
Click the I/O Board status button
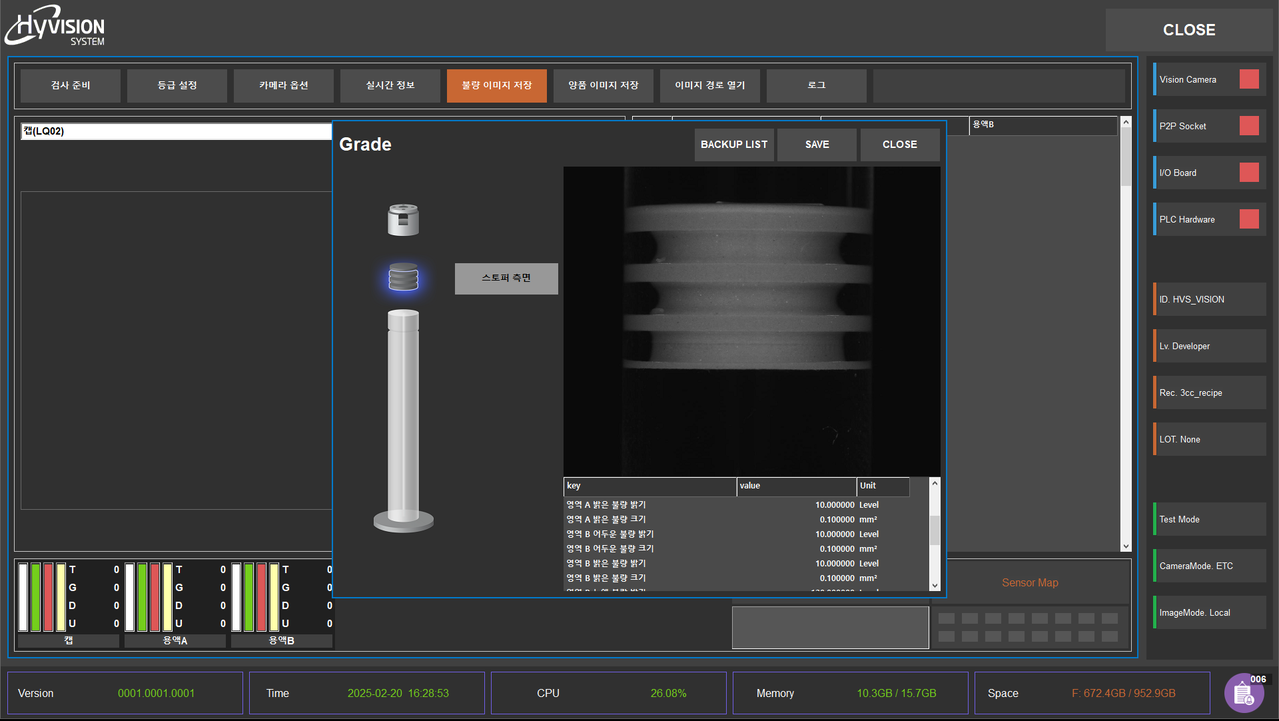(x=1209, y=172)
